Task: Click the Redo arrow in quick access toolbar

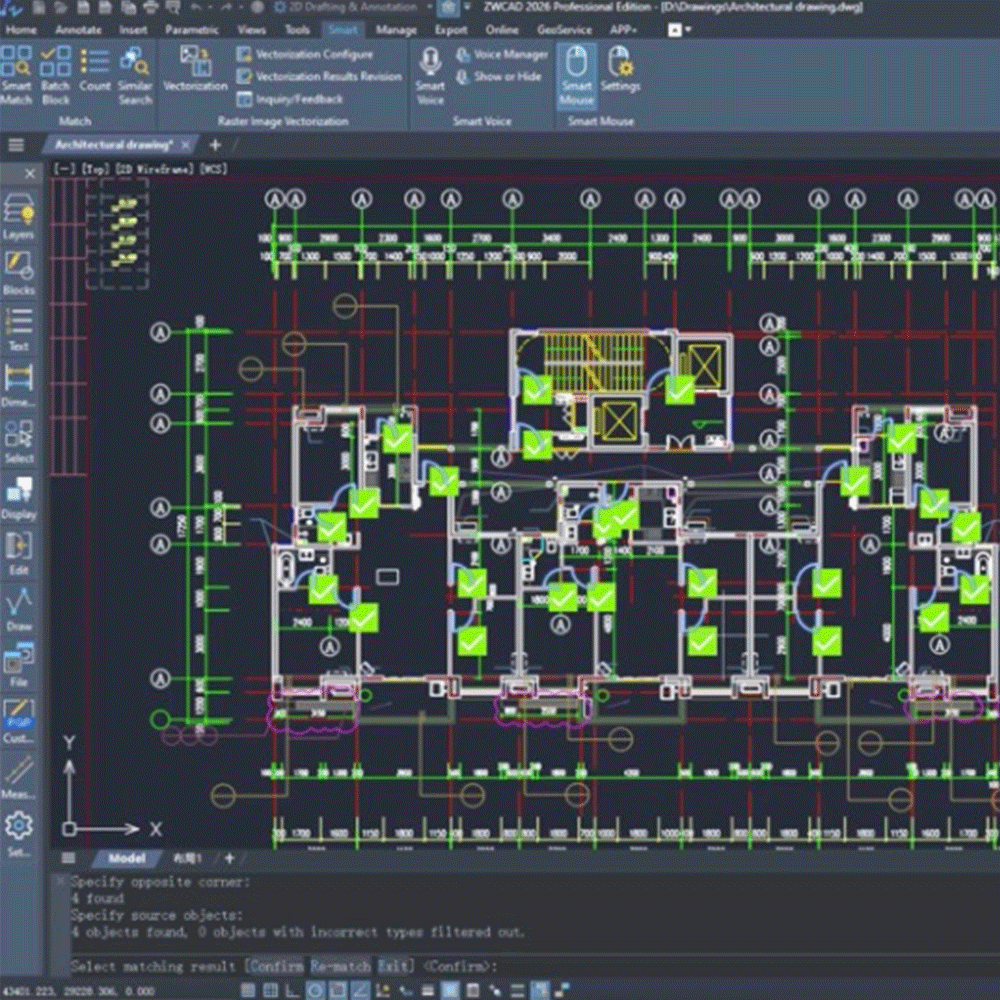Action: (x=226, y=8)
